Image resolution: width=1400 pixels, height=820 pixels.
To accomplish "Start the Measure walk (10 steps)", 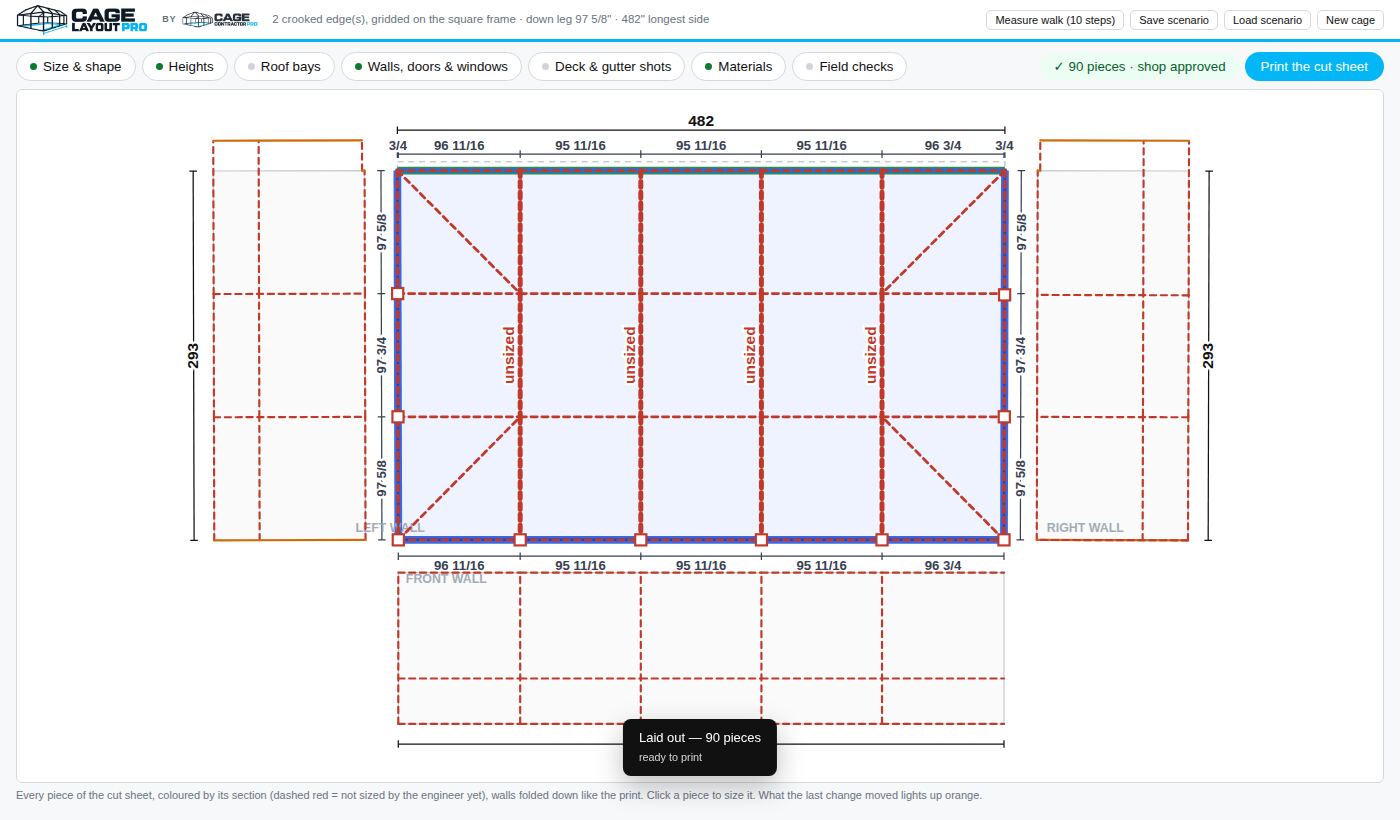I will 1055,20.
